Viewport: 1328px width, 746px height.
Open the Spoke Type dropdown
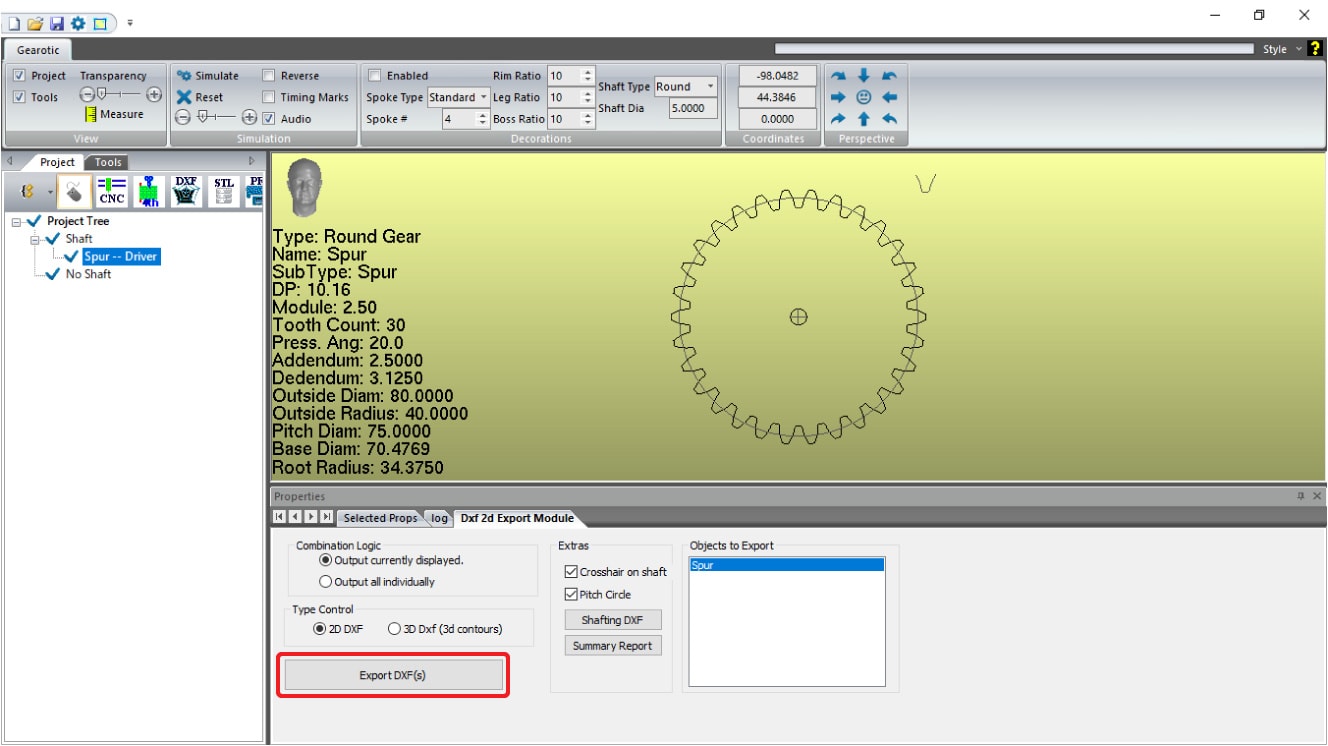484,97
